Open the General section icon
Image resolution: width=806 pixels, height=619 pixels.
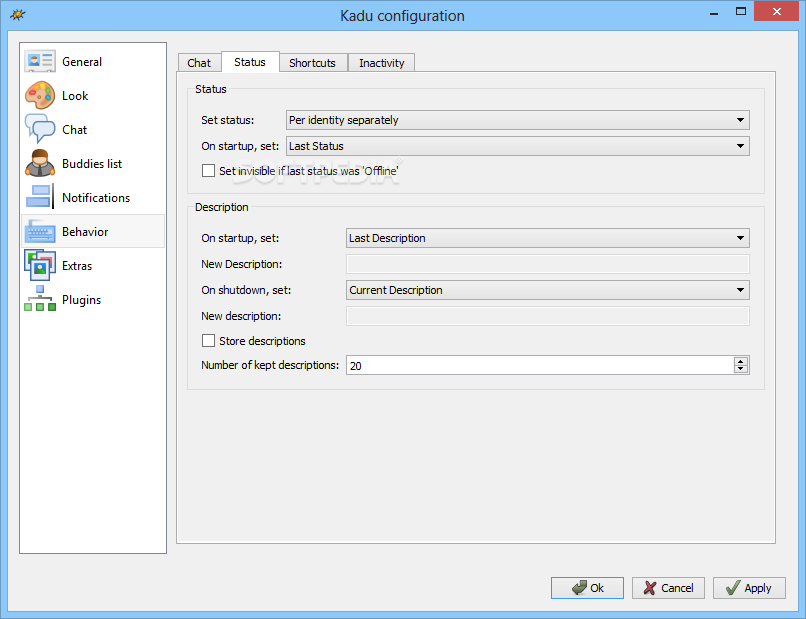(40, 62)
